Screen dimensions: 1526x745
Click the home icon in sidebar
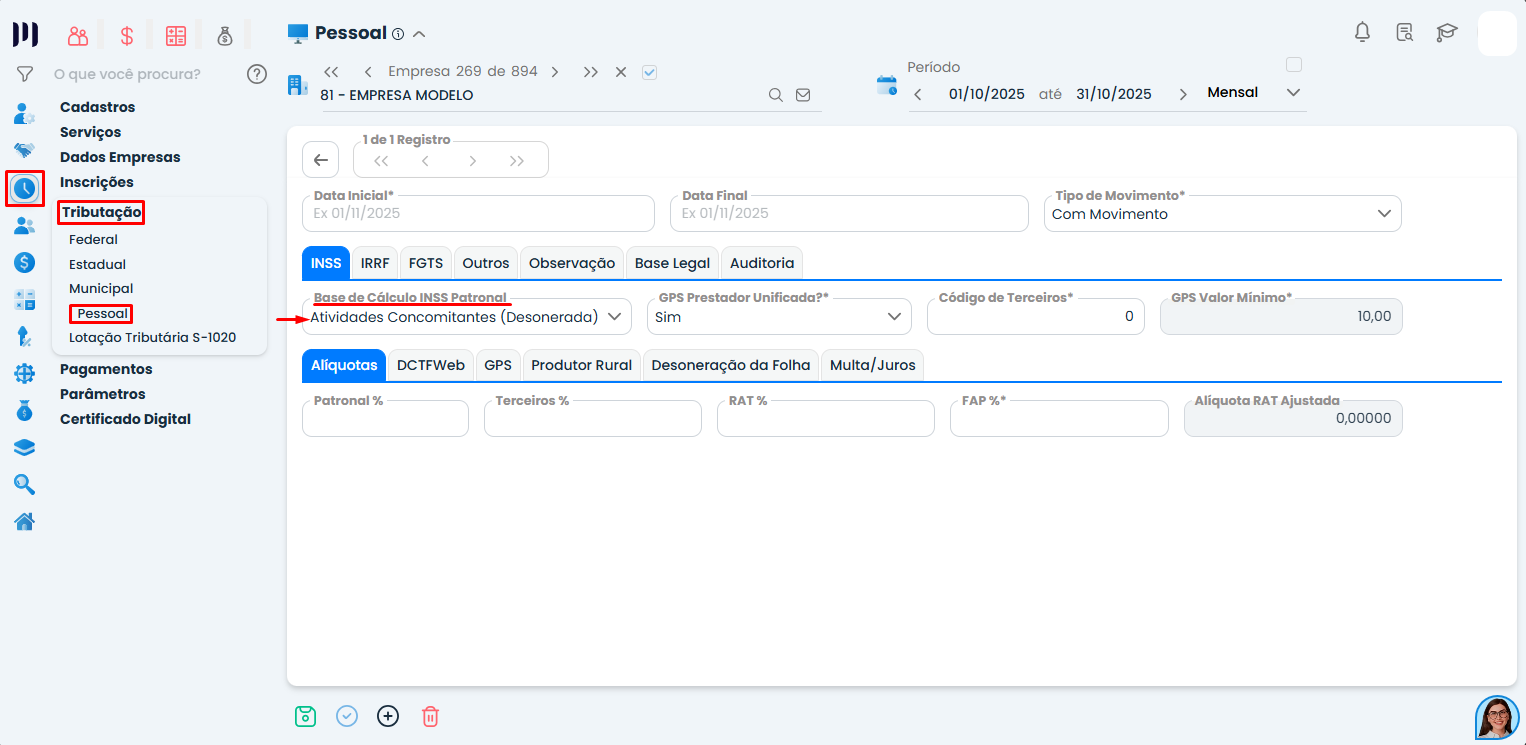click(24, 521)
